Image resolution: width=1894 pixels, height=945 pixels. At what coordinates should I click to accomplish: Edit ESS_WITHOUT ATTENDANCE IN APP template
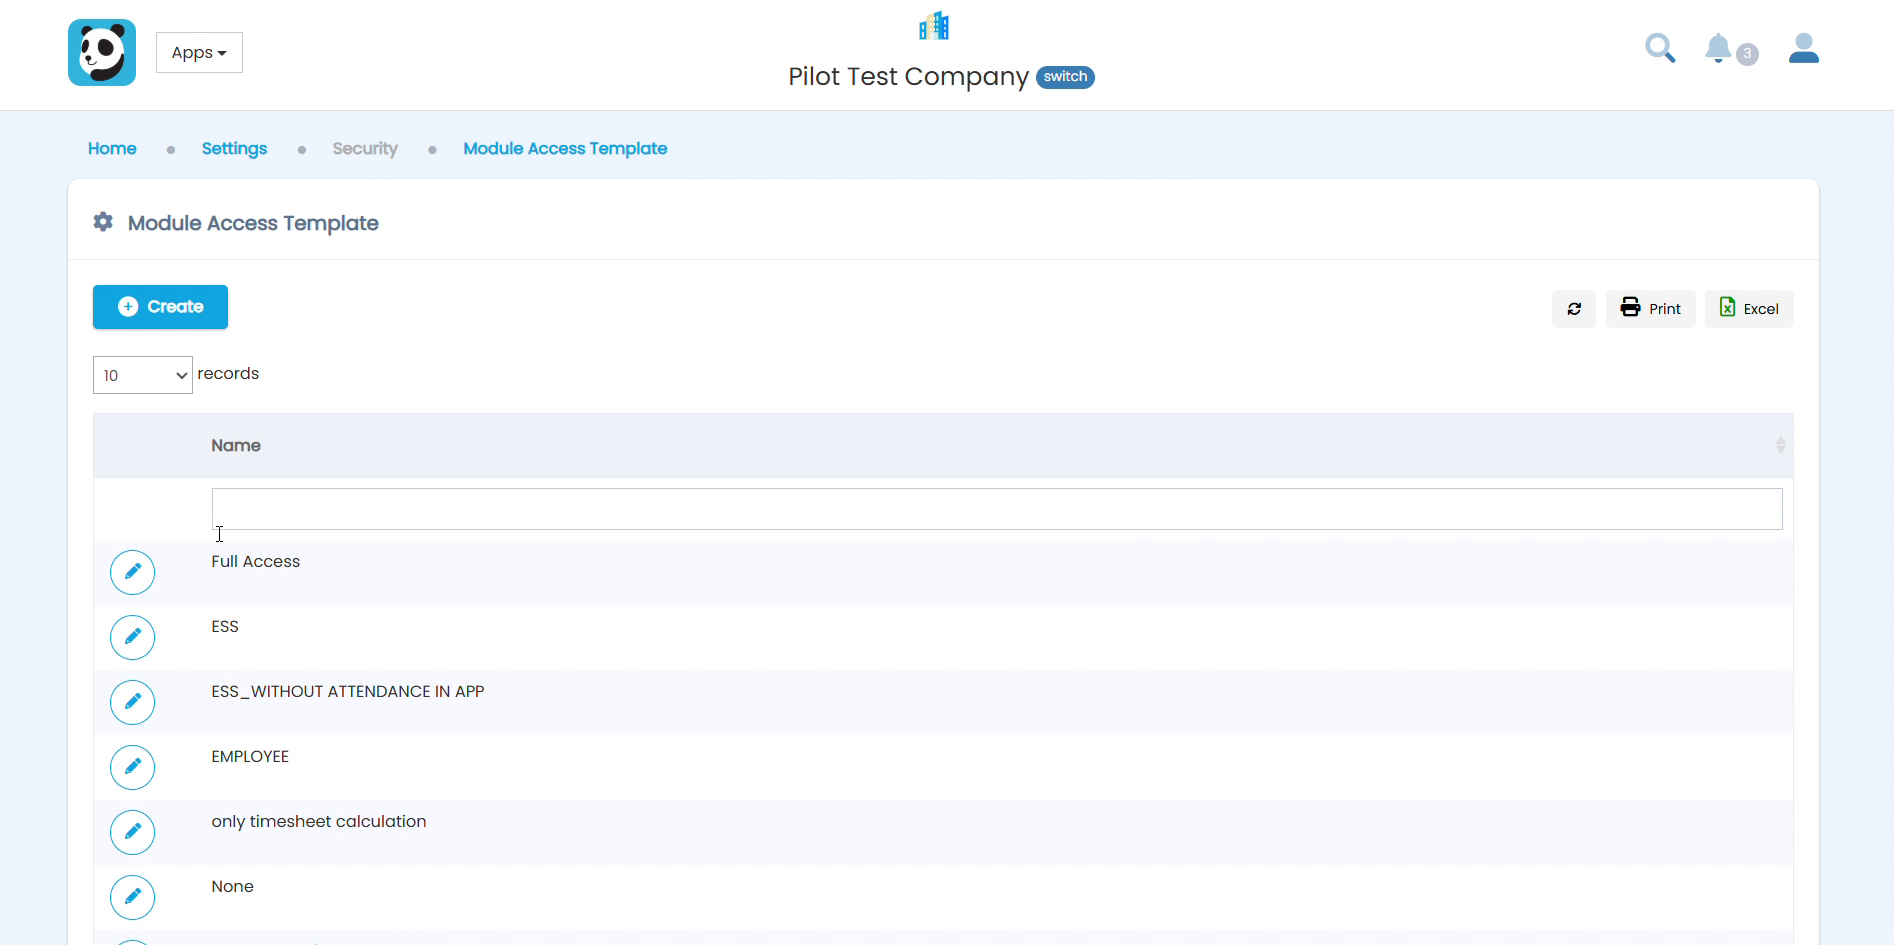coord(132,702)
